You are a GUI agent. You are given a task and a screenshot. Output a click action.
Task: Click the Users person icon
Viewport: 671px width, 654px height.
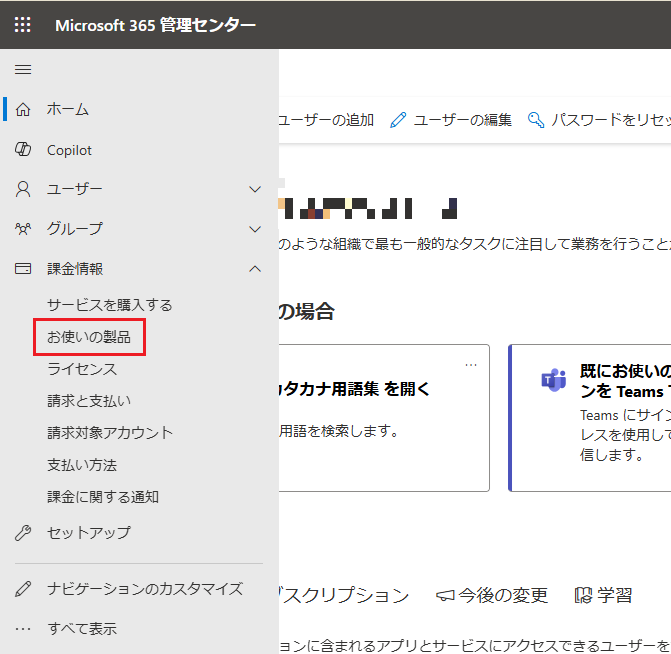[x=23, y=189]
